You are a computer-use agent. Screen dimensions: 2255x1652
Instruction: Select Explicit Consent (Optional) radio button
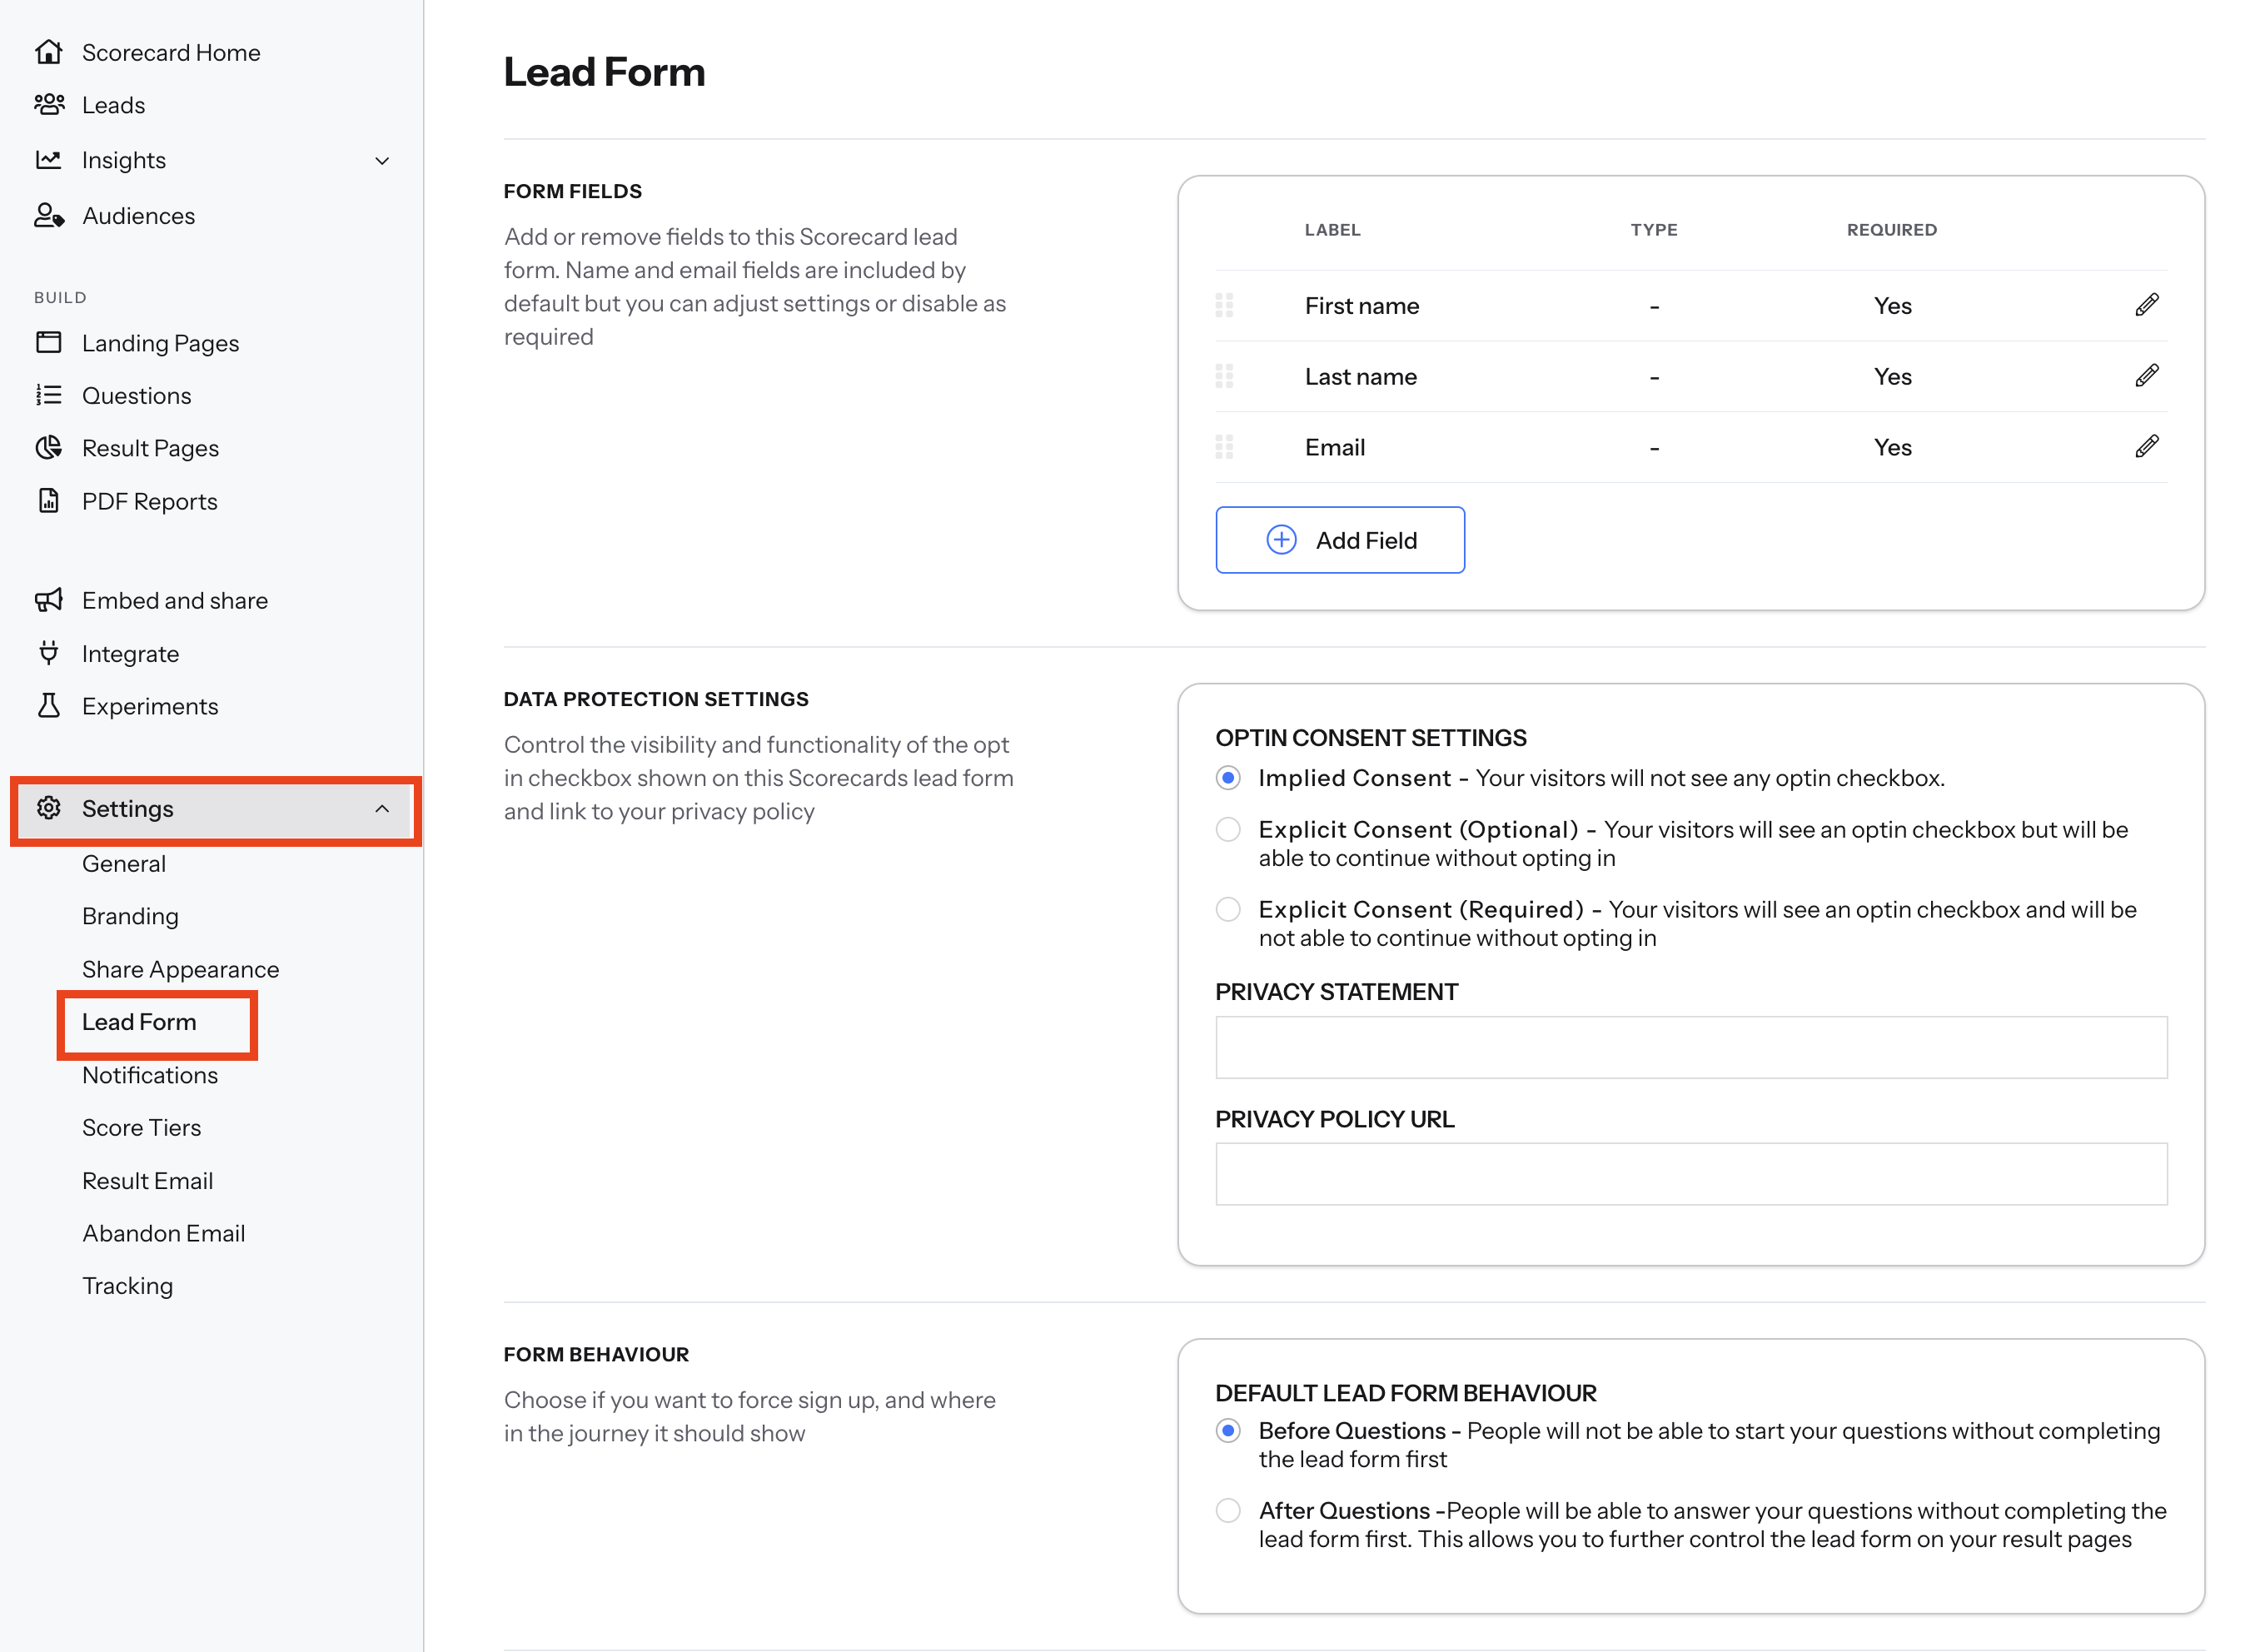[x=1228, y=830]
